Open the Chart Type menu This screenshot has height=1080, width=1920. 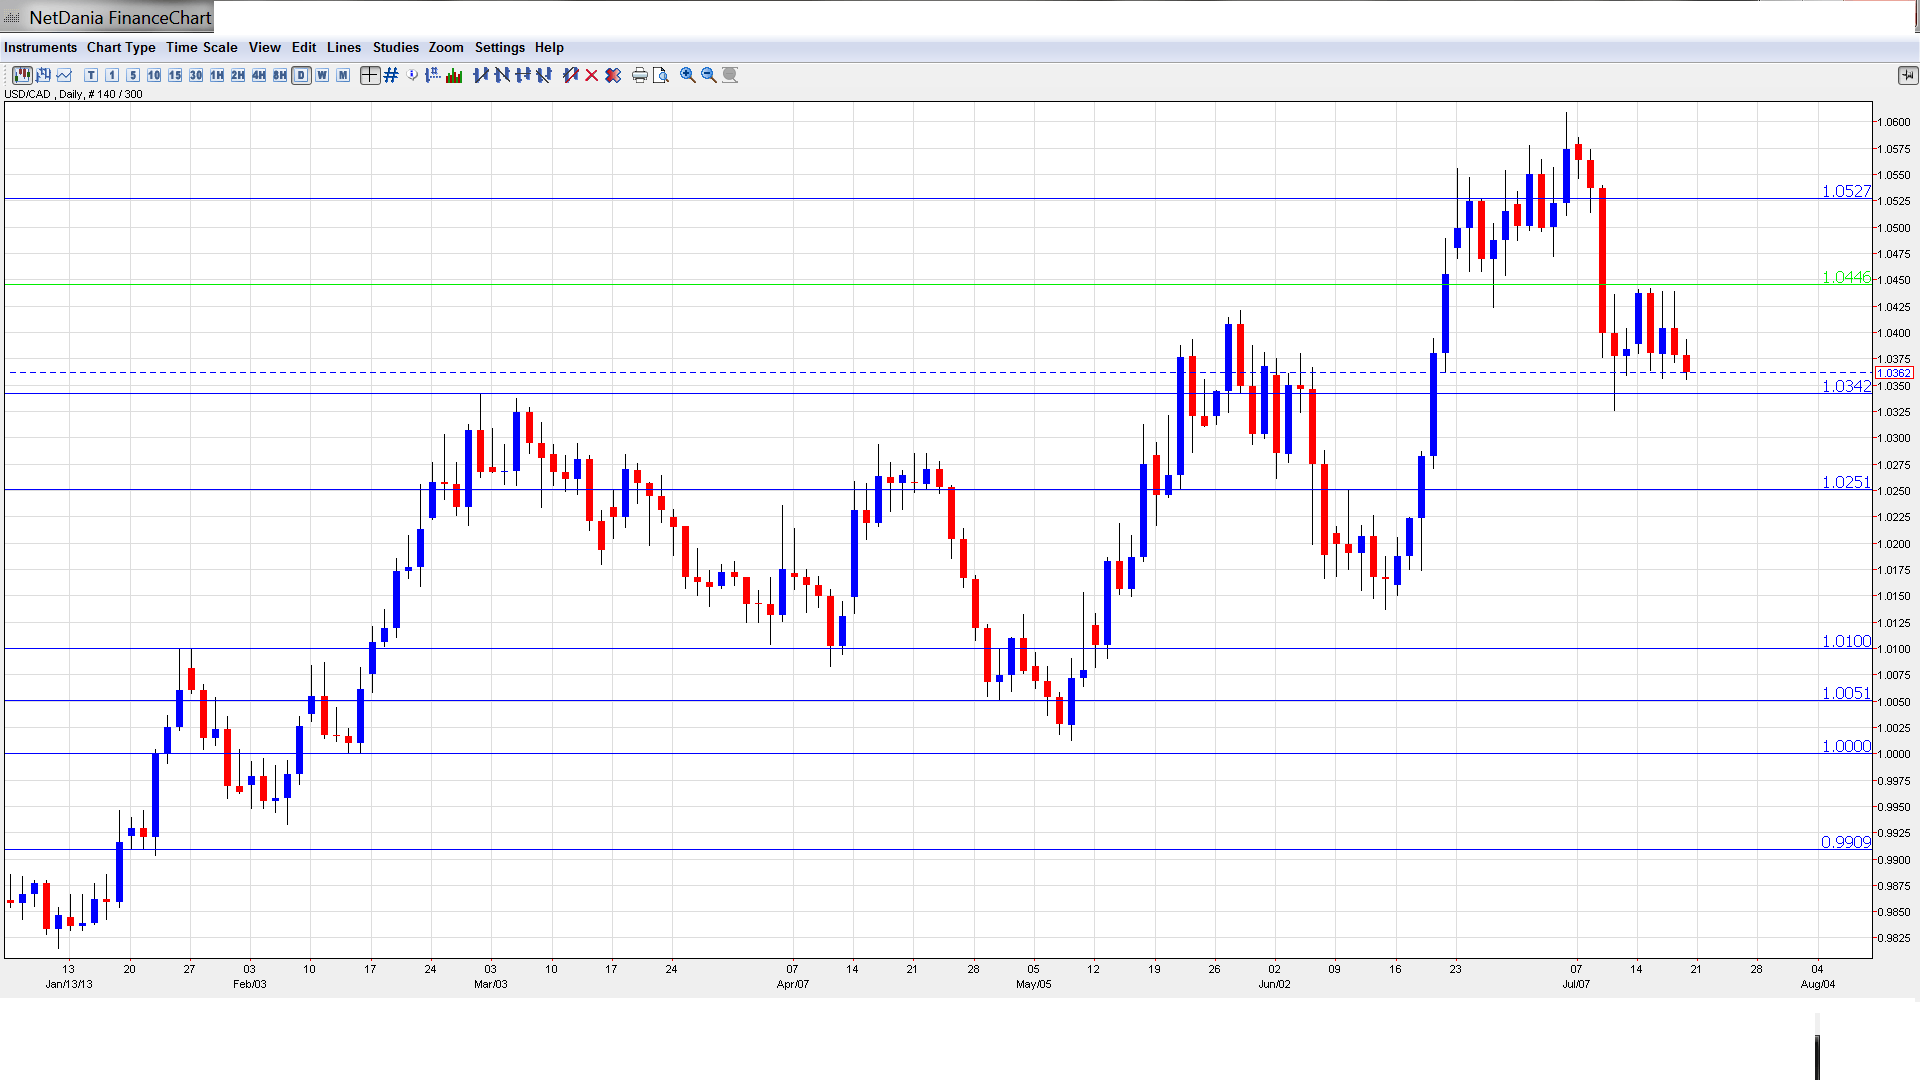click(x=121, y=47)
